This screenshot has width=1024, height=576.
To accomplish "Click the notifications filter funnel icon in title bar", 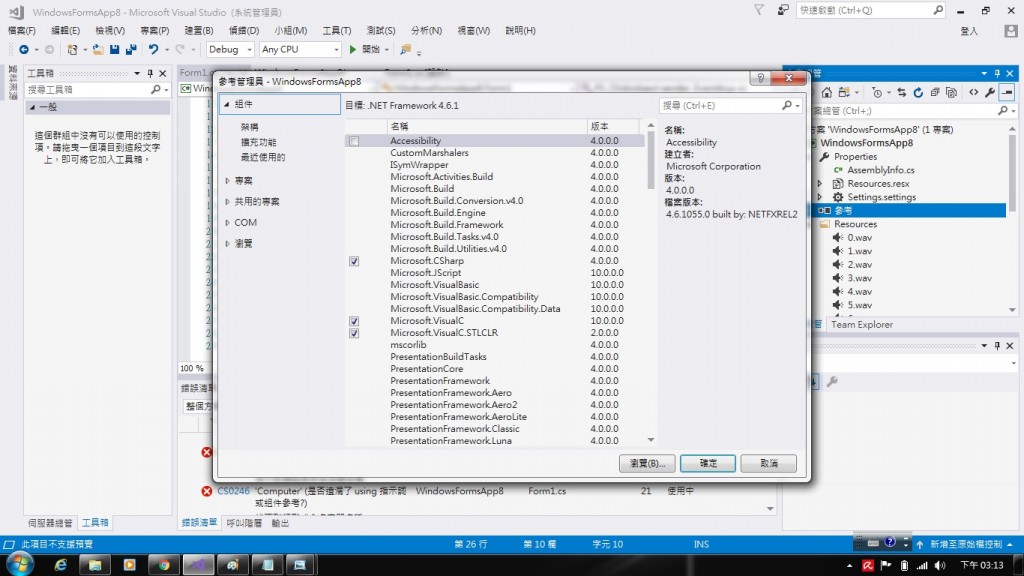I will point(759,10).
